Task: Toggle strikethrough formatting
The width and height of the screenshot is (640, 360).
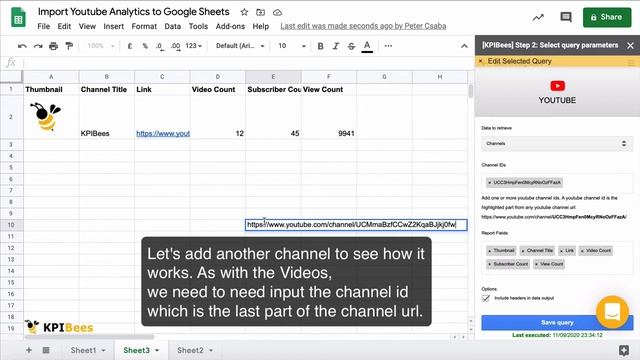Action: [351, 46]
